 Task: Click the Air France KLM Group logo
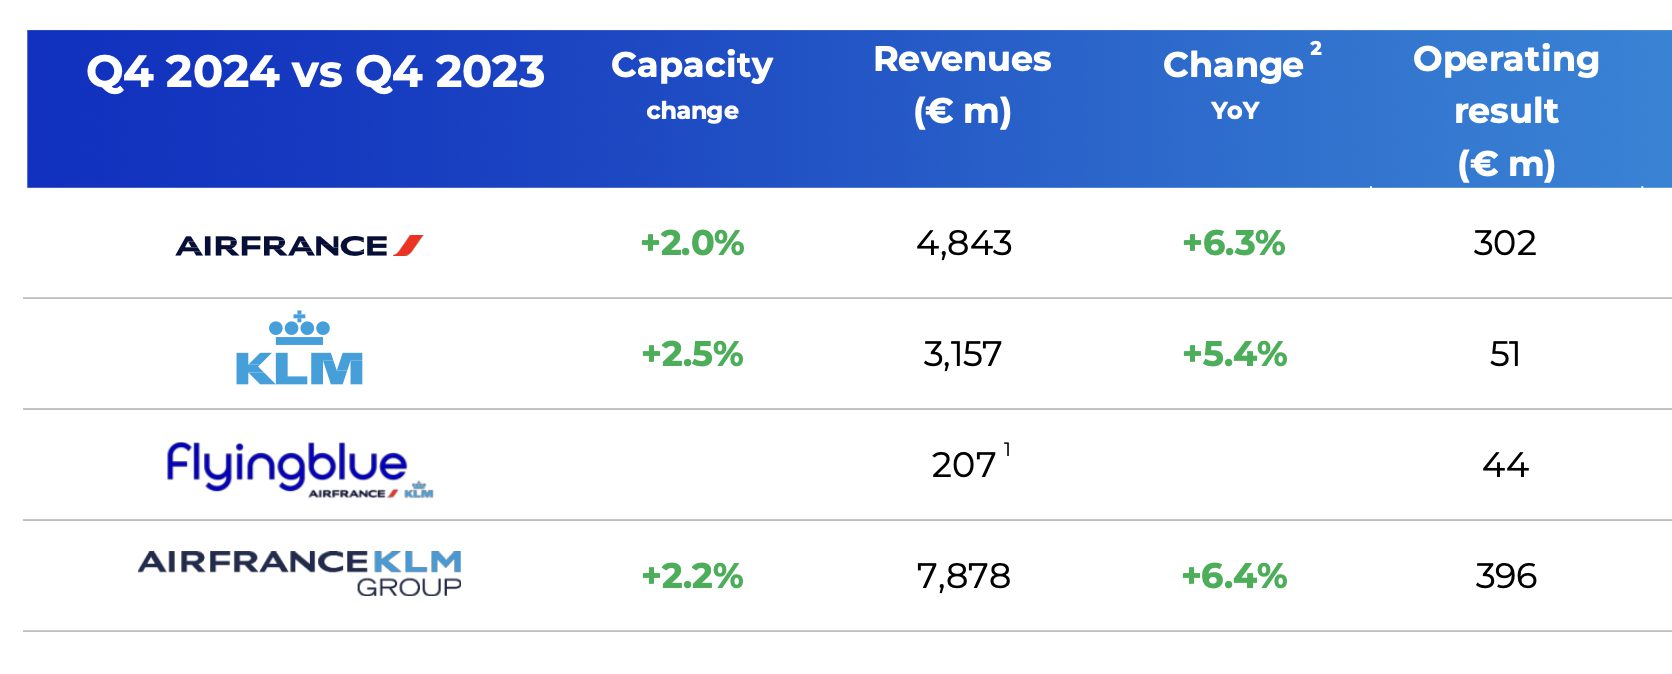point(300,573)
